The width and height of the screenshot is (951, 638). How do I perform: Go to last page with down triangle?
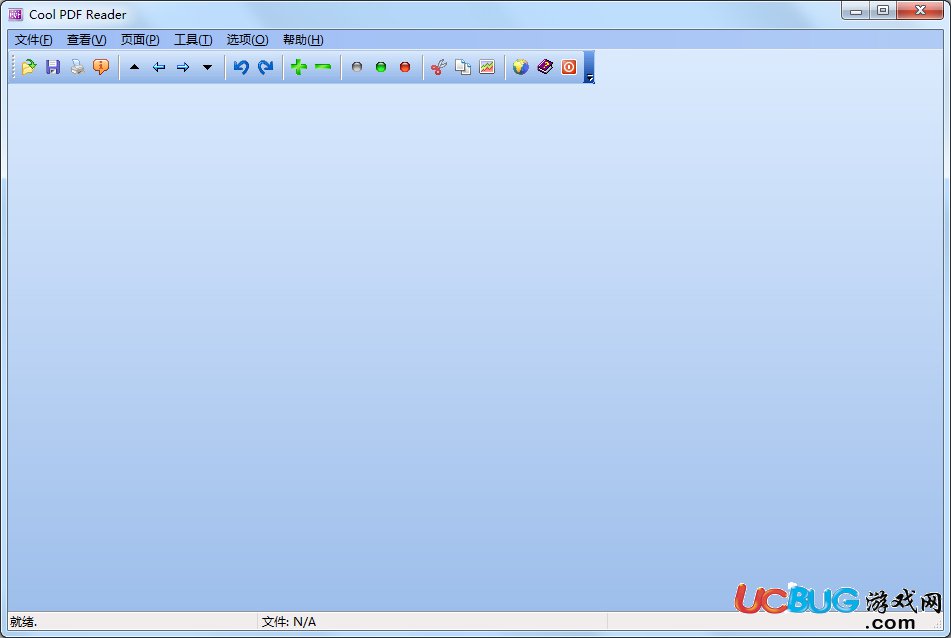[207, 67]
